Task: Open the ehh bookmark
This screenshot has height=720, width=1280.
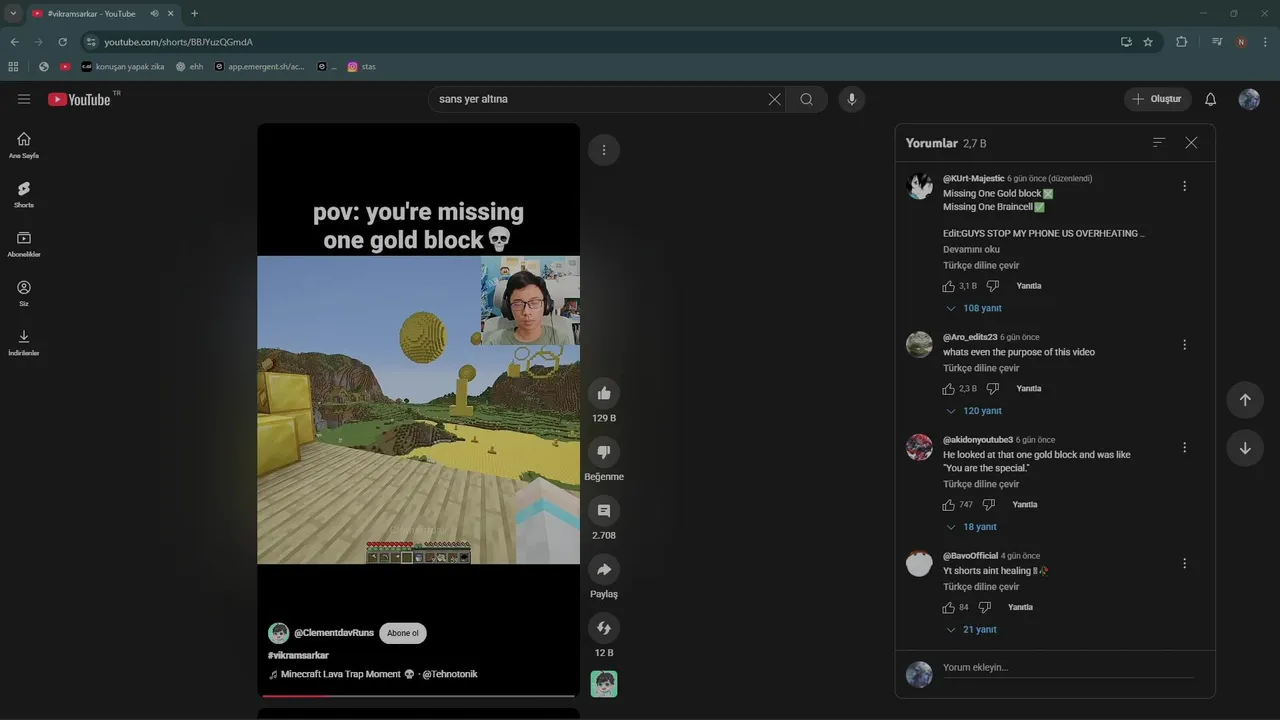Action: pyautogui.click(x=189, y=67)
